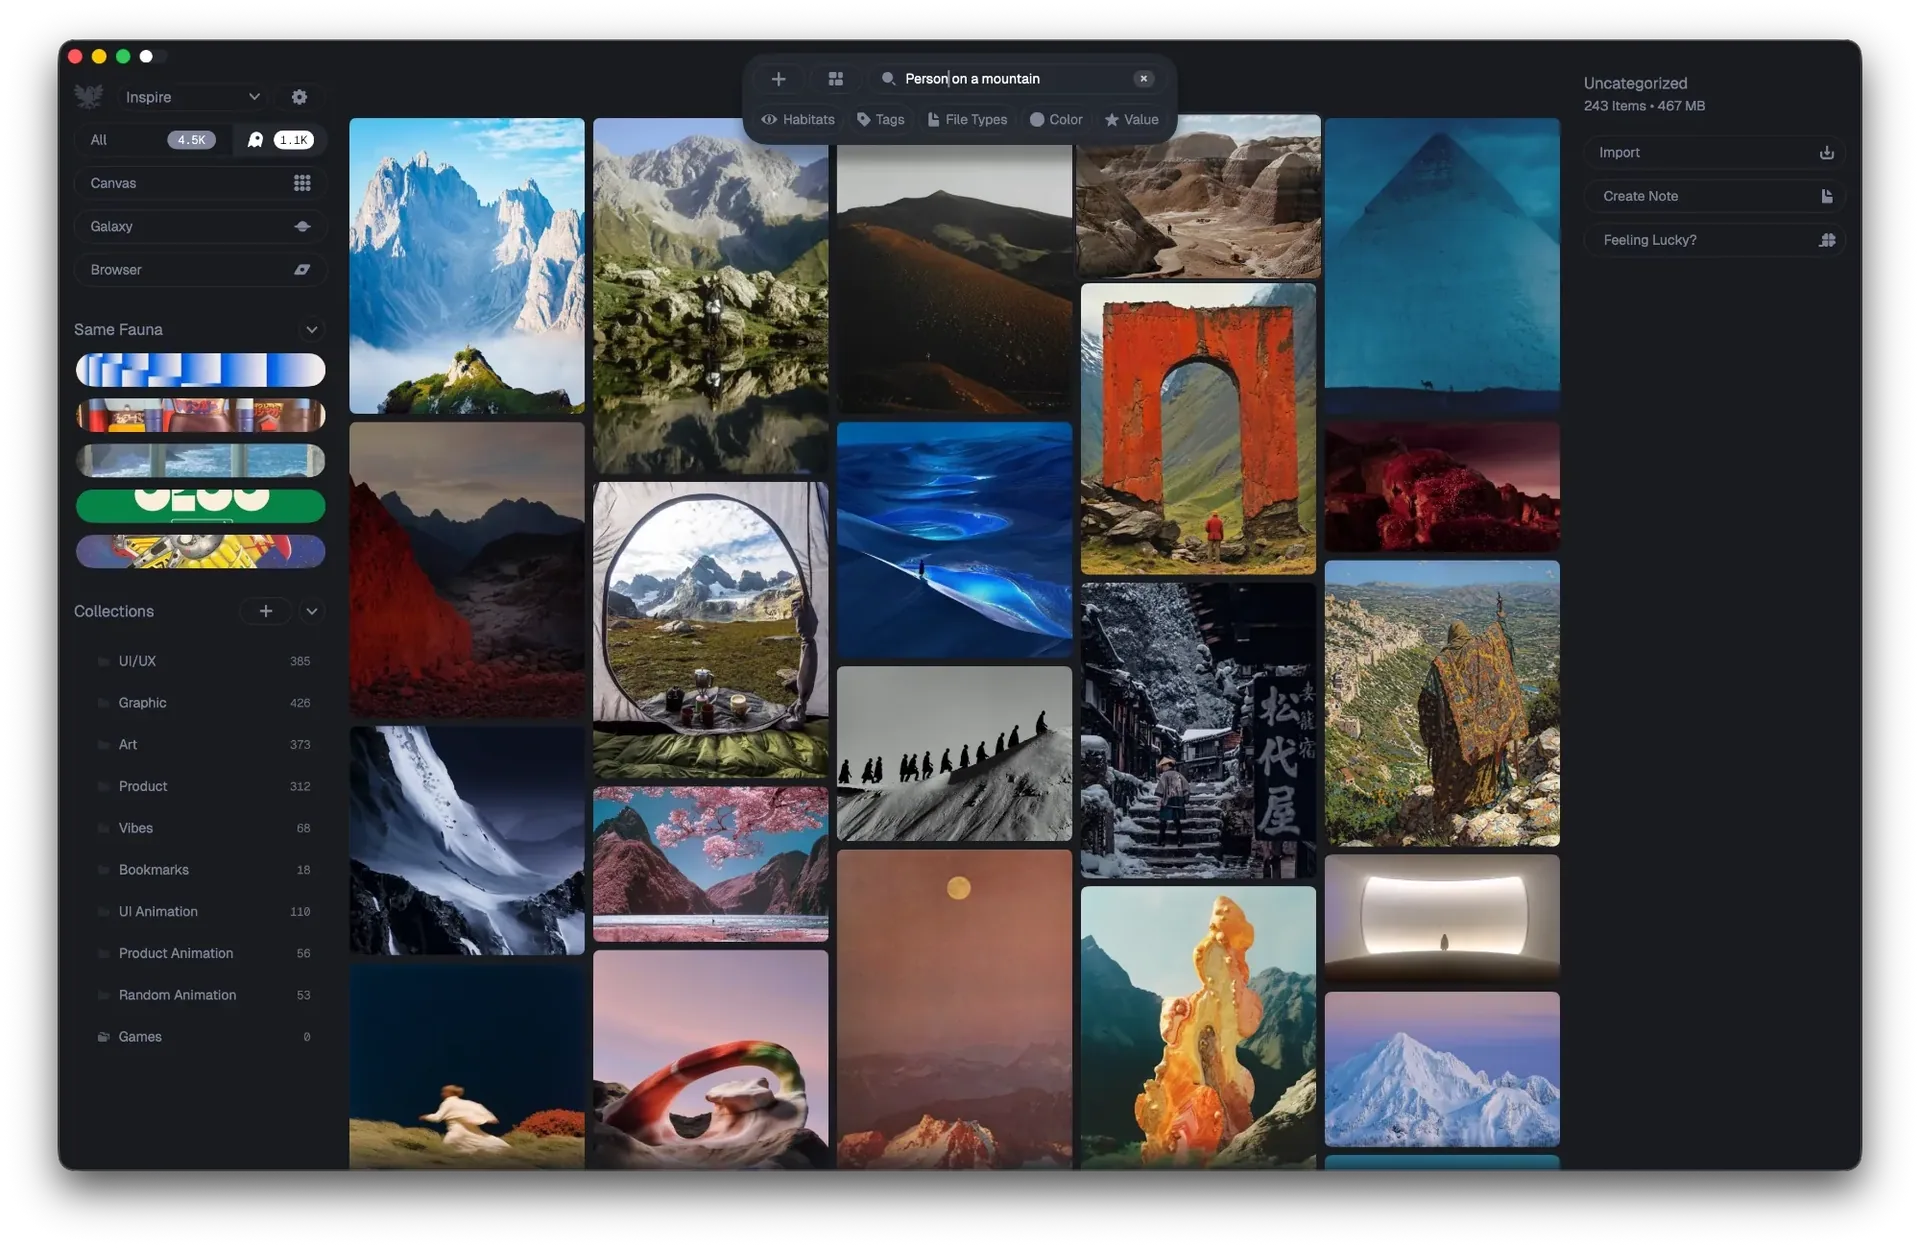Click the plus icon in the search toolbar
The width and height of the screenshot is (1920, 1248).
click(779, 79)
